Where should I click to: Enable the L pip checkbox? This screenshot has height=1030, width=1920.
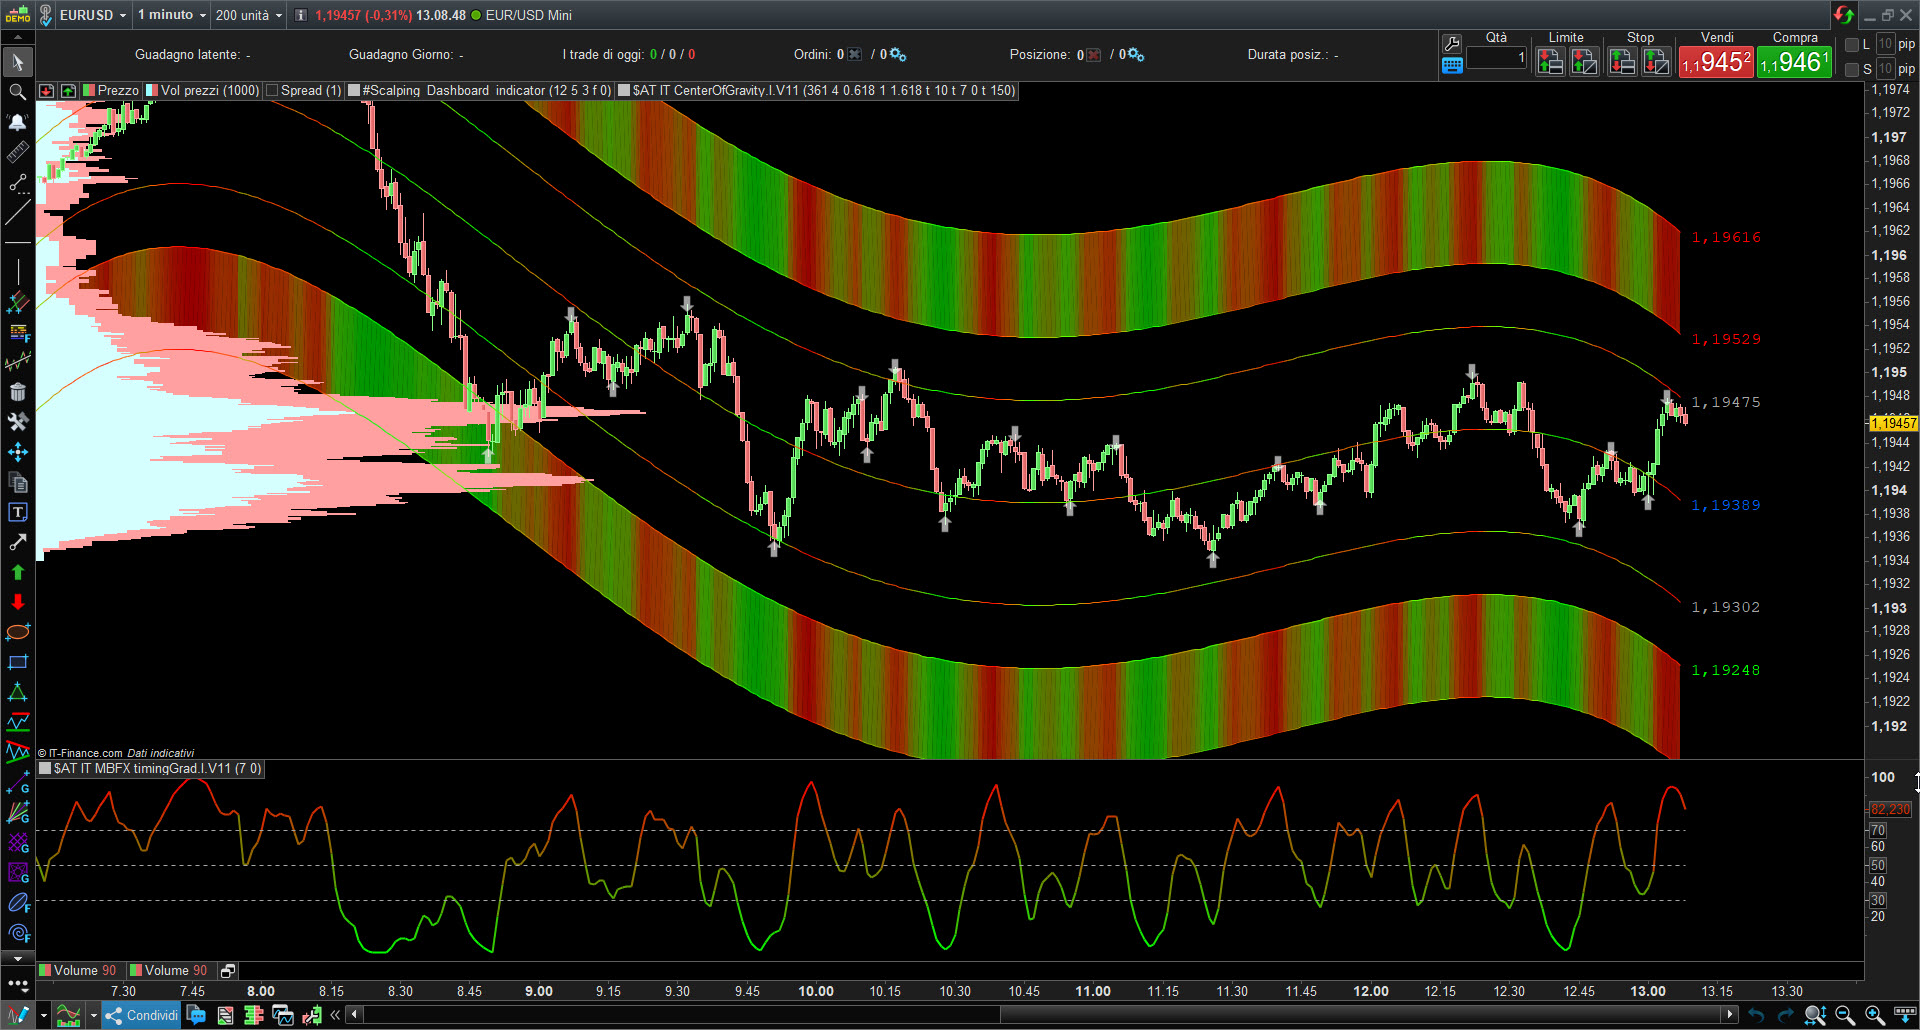click(x=1852, y=45)
